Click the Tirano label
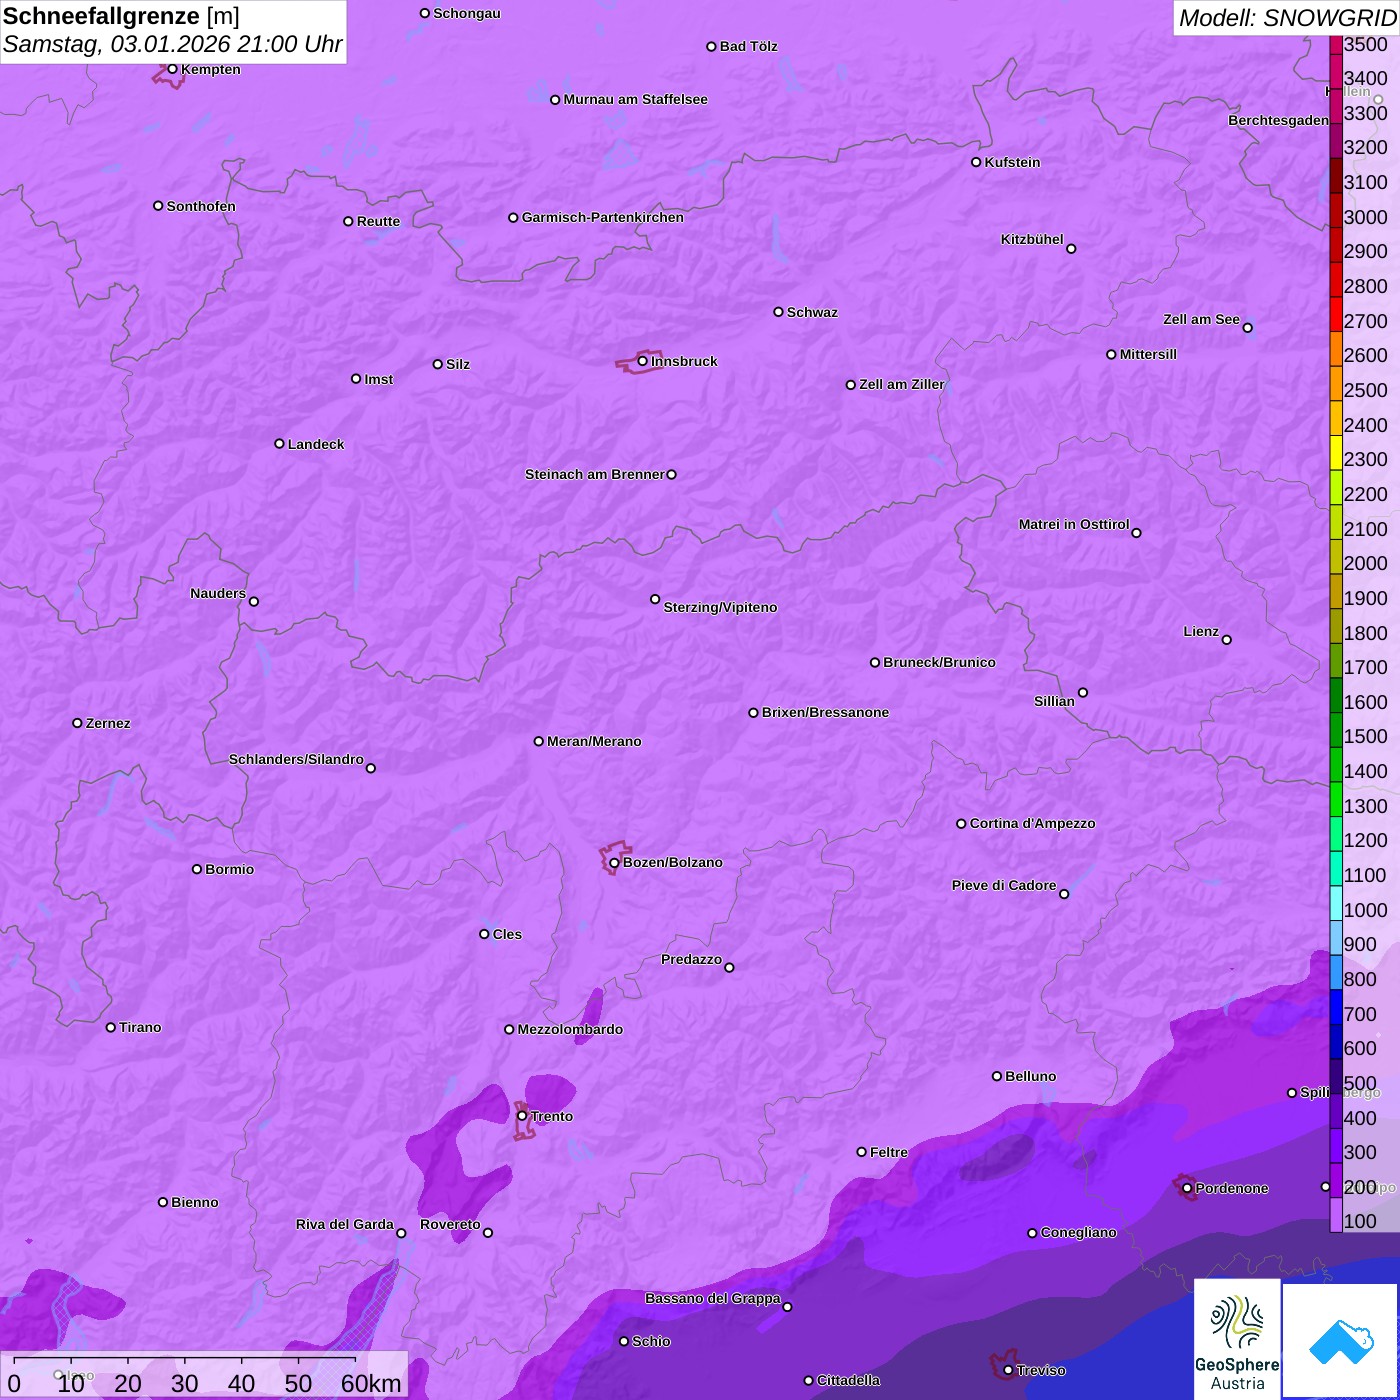 (140, 1027)
